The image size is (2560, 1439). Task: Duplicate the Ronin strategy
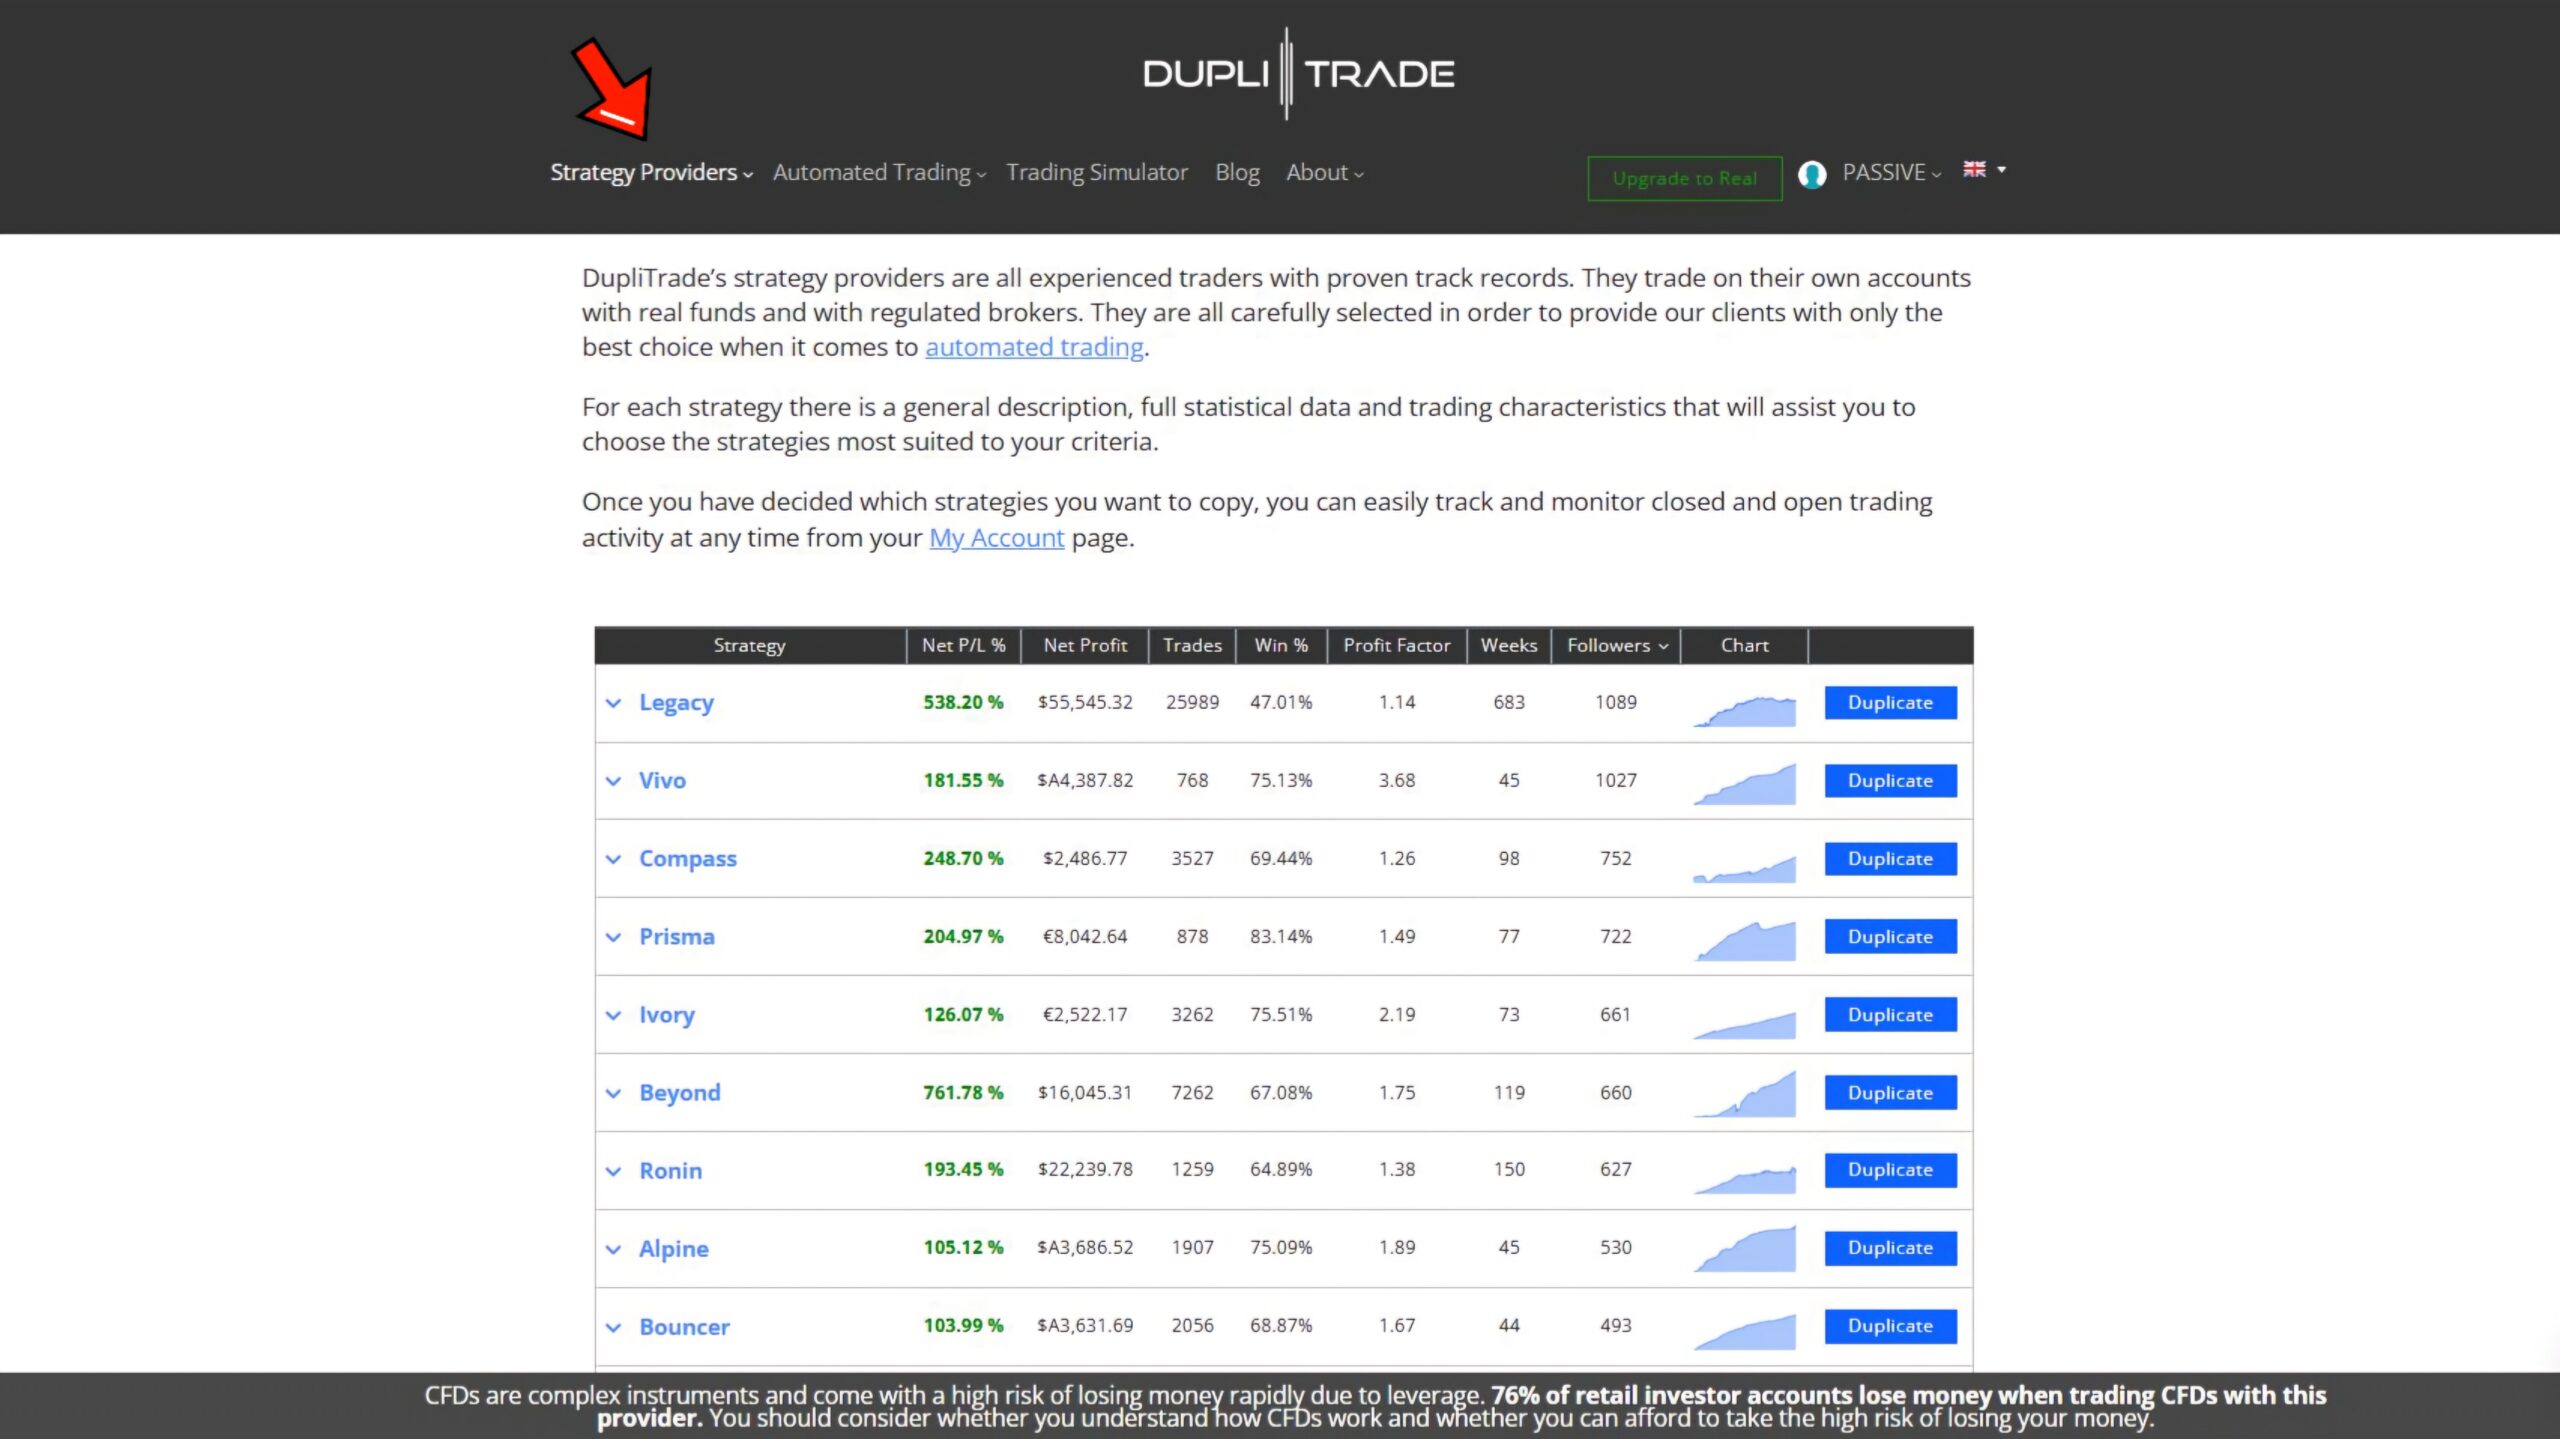[1890, 1169]
